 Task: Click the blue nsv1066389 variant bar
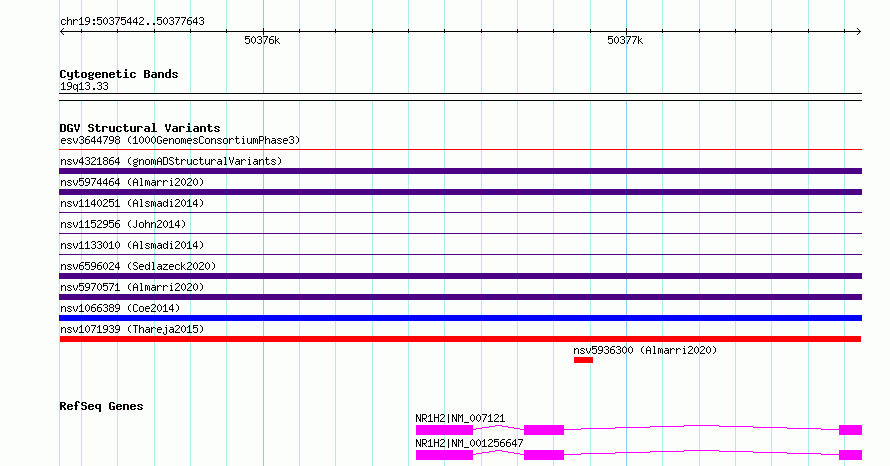(460, 318)
